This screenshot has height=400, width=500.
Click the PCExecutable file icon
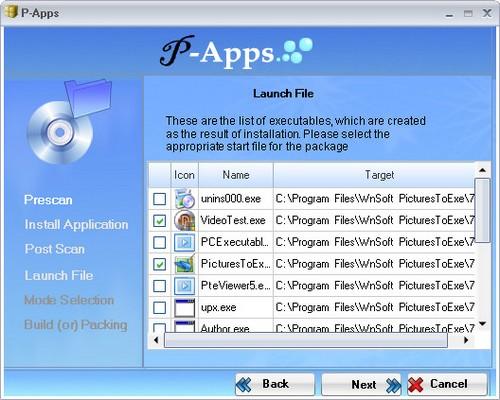(x=185, y=242)
